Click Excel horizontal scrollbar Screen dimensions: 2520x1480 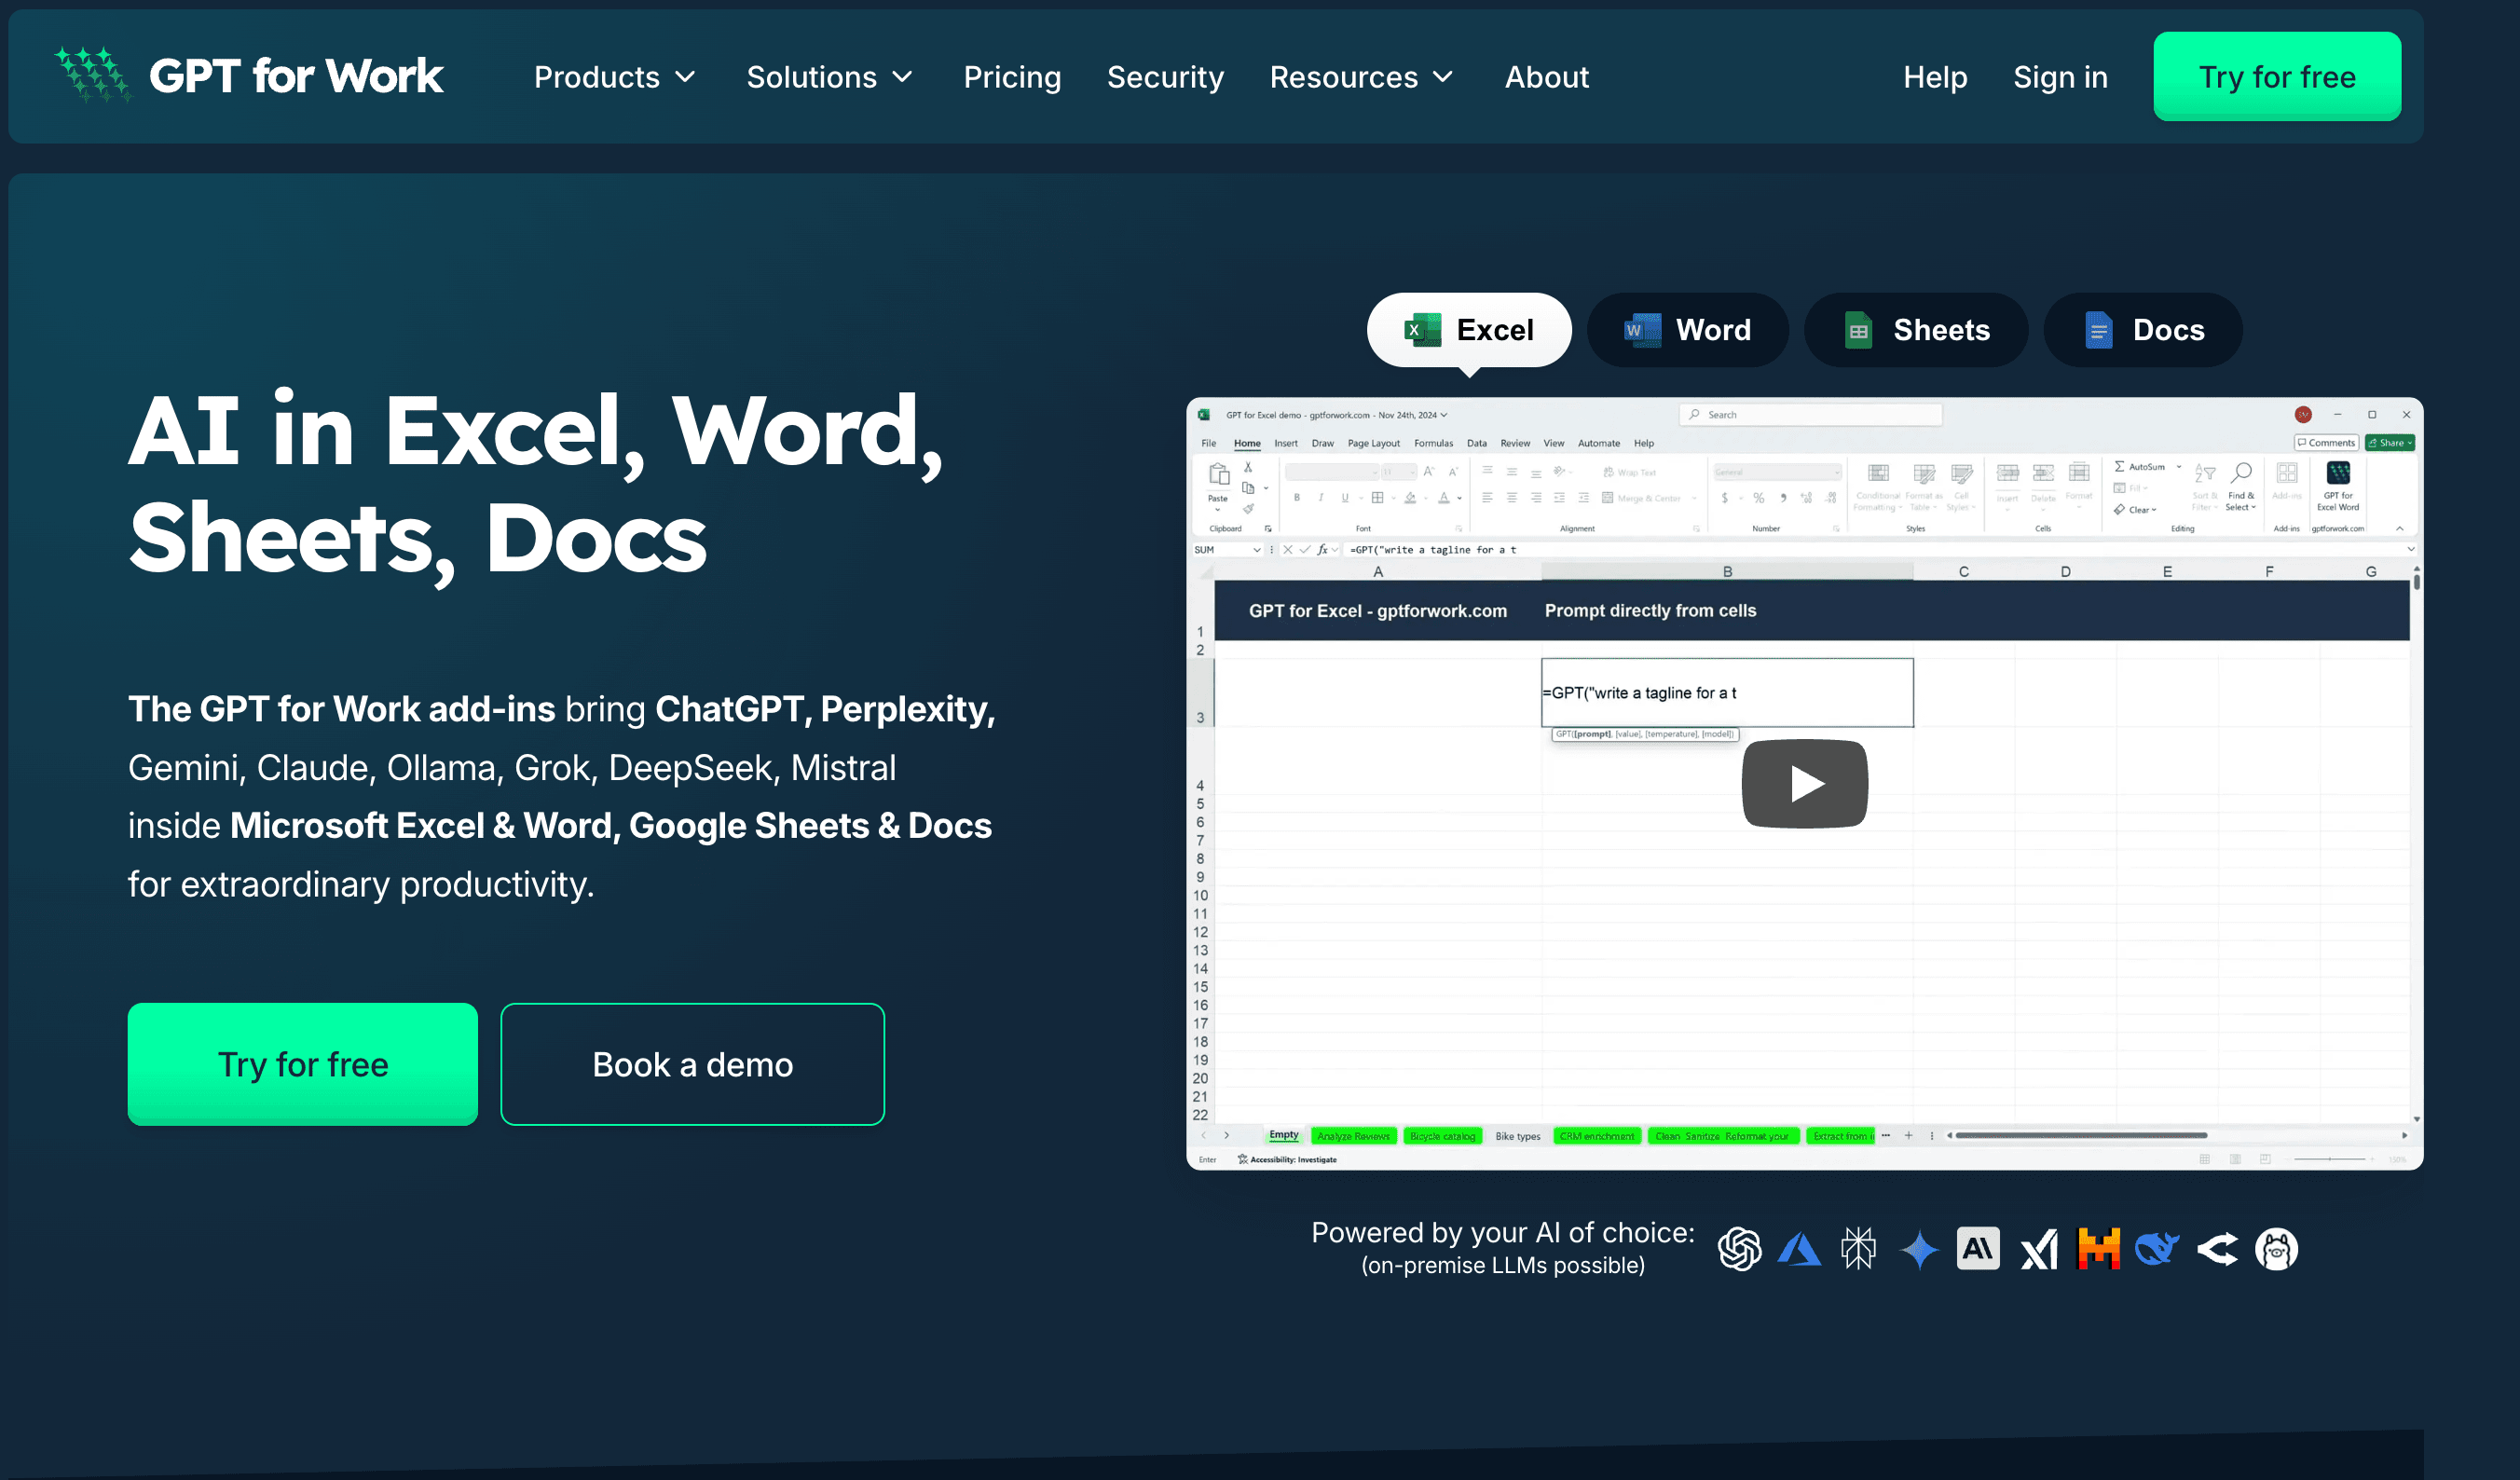click(x=2081, y=1135)
